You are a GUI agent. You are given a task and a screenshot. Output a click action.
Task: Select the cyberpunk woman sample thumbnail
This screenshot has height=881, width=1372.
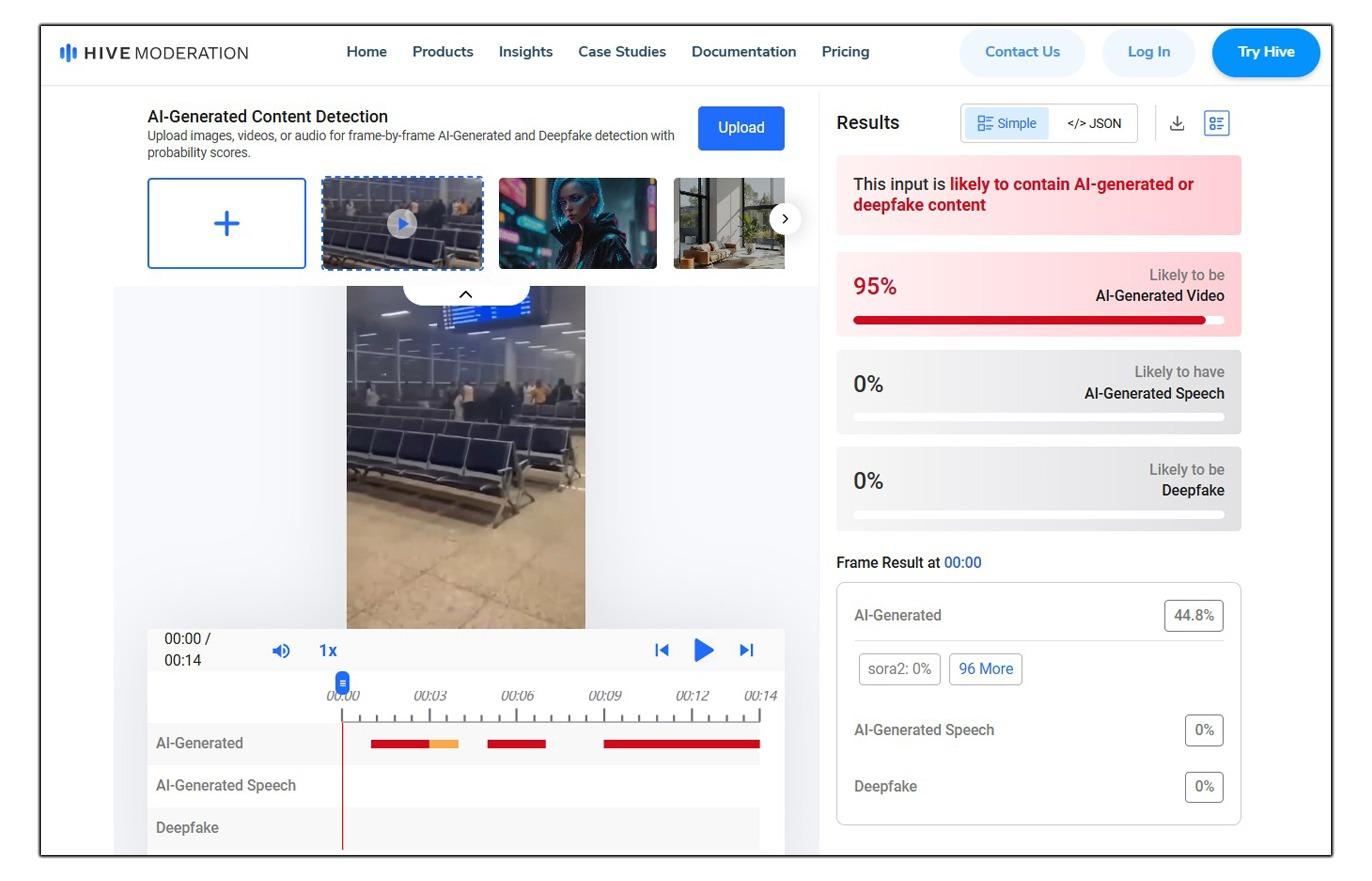pos(577,223)
